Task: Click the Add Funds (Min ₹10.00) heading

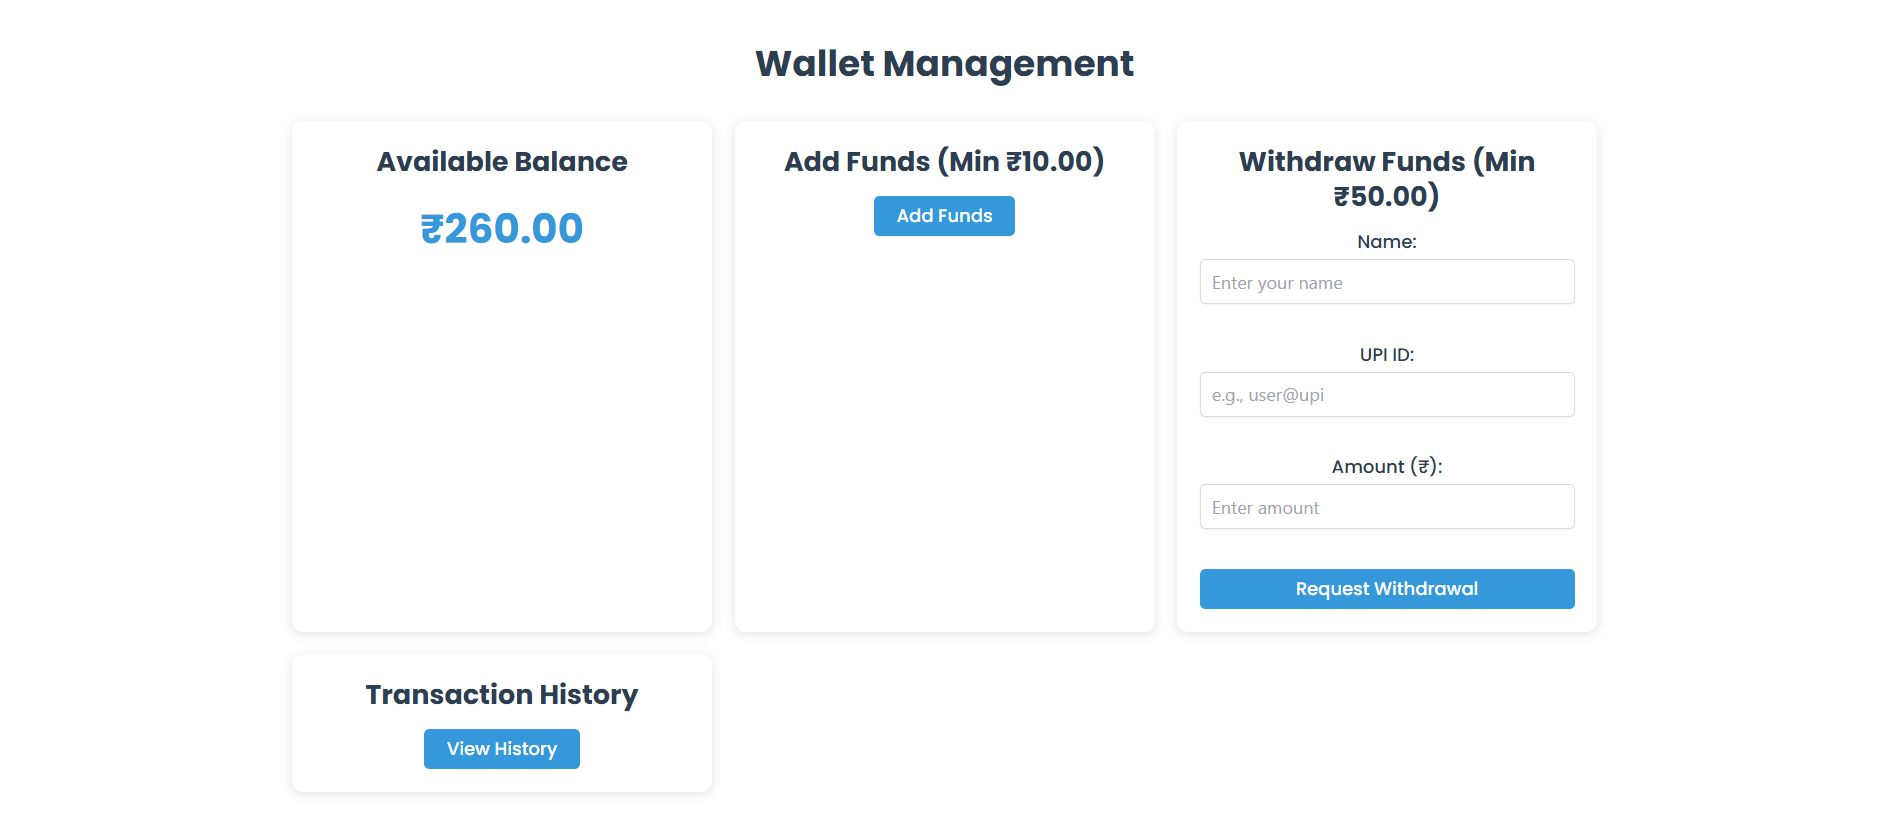Action: click(x=944, y=162)
